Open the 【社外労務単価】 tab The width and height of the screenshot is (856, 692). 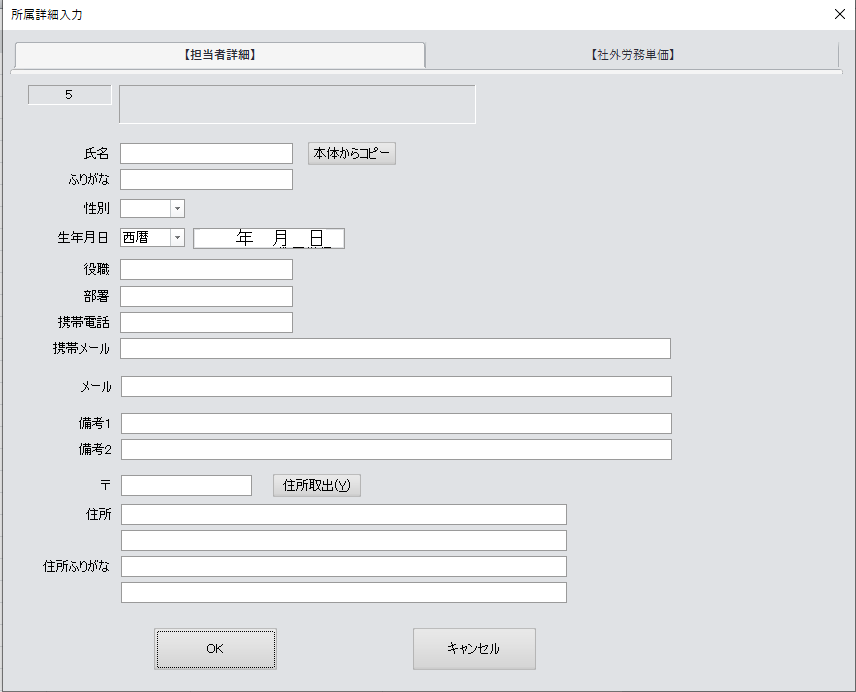pyautogui.click(x=632, y=55)
